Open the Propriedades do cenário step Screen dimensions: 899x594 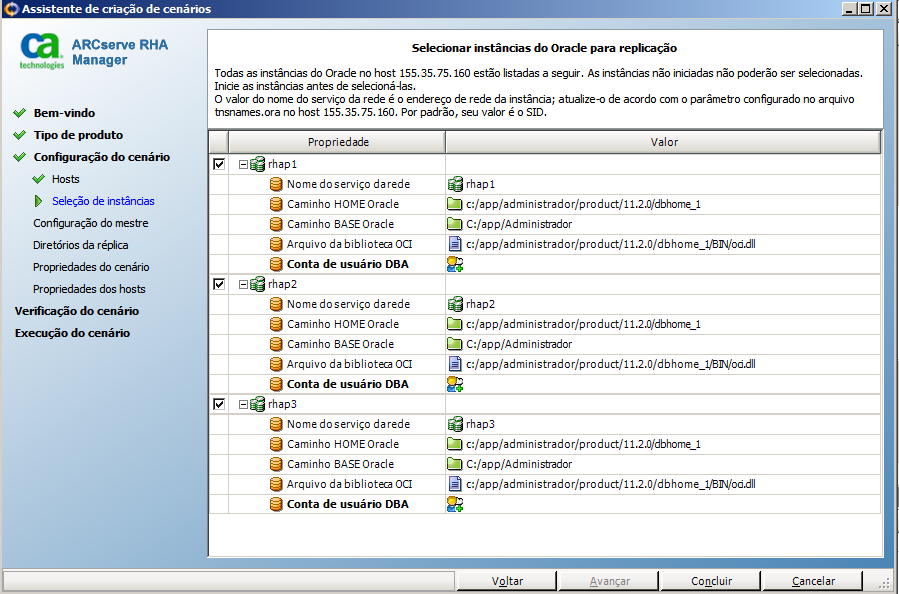pos(91,267)
